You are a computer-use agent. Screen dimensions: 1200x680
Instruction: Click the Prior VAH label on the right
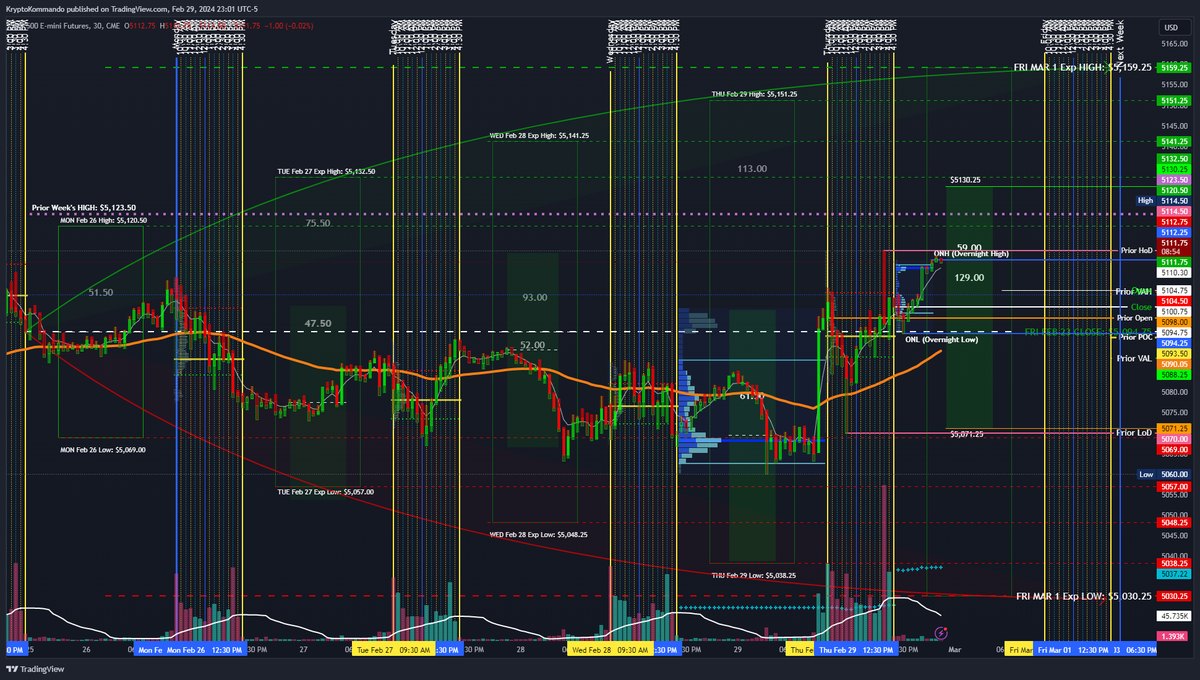[x=1133, y=290]
